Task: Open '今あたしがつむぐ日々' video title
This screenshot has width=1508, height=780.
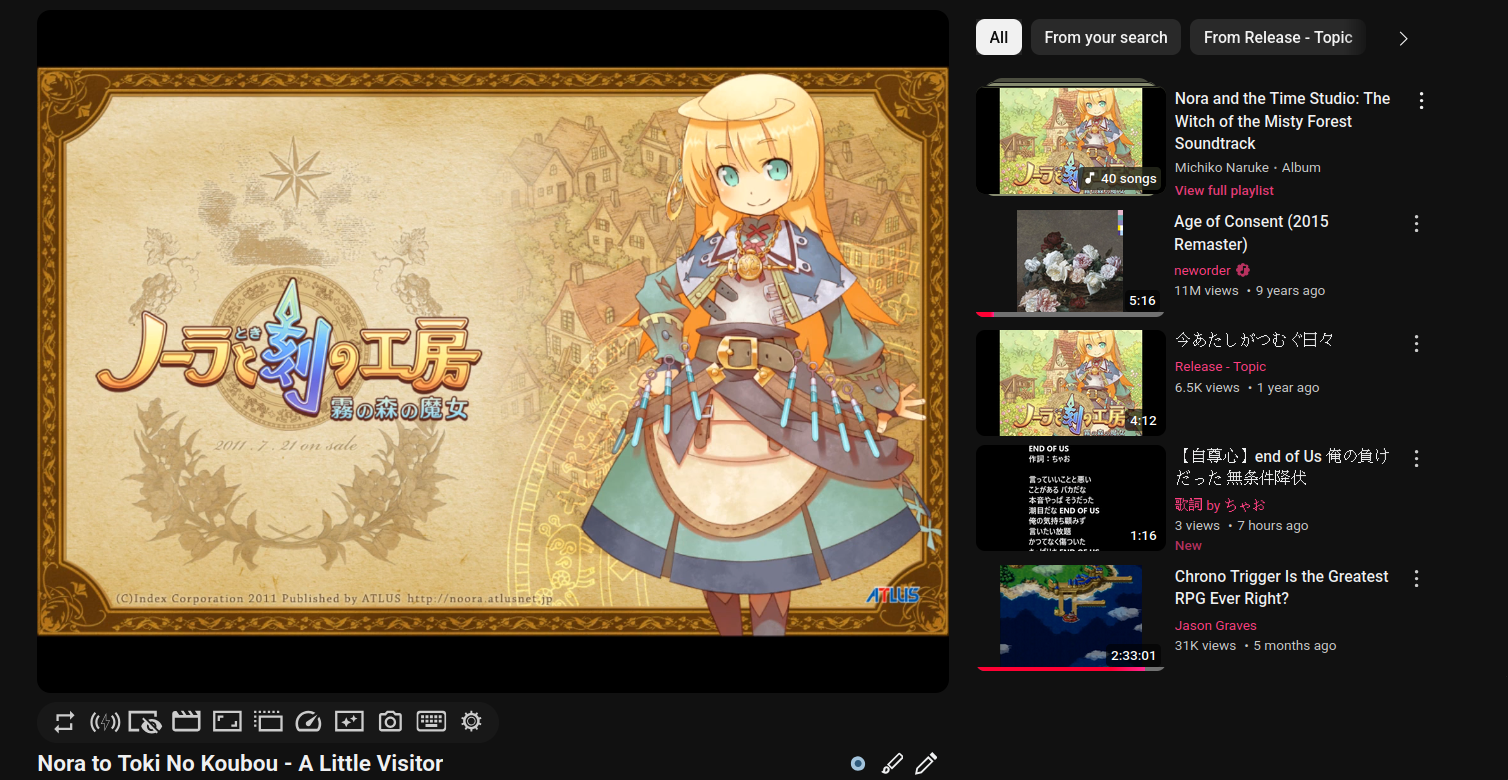Action: click(1254, 340)
